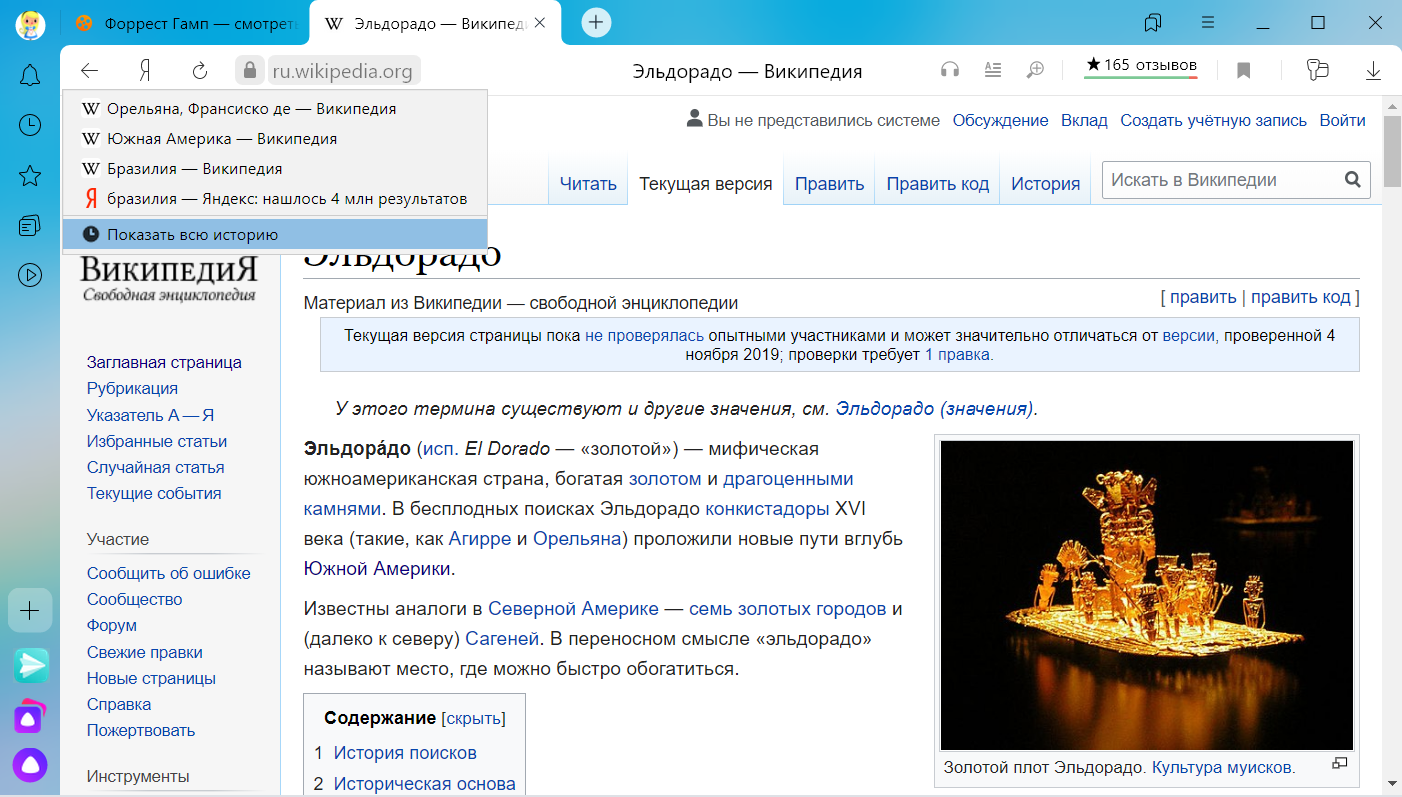Open Эльдорадо (значения) link
The width and height of the screenshot is (1402, 797).
[934, 408]
